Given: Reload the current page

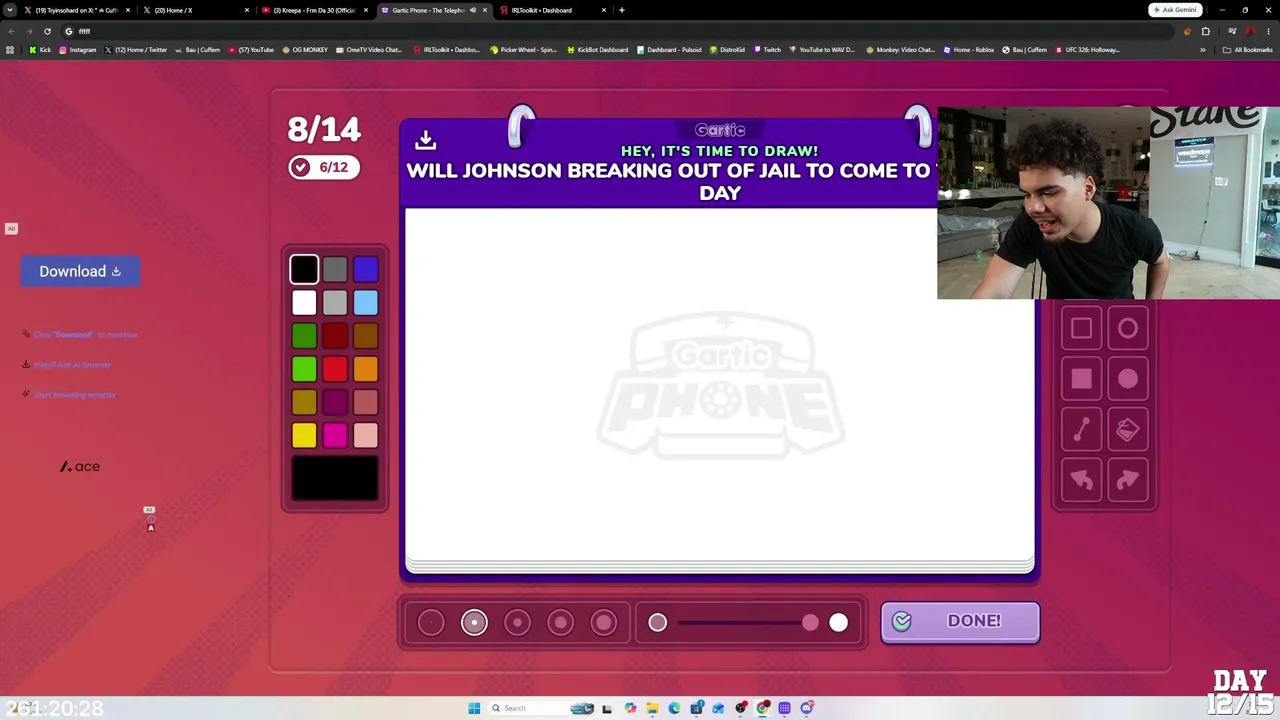Looking at the screenshot, I should coord(47,31).
